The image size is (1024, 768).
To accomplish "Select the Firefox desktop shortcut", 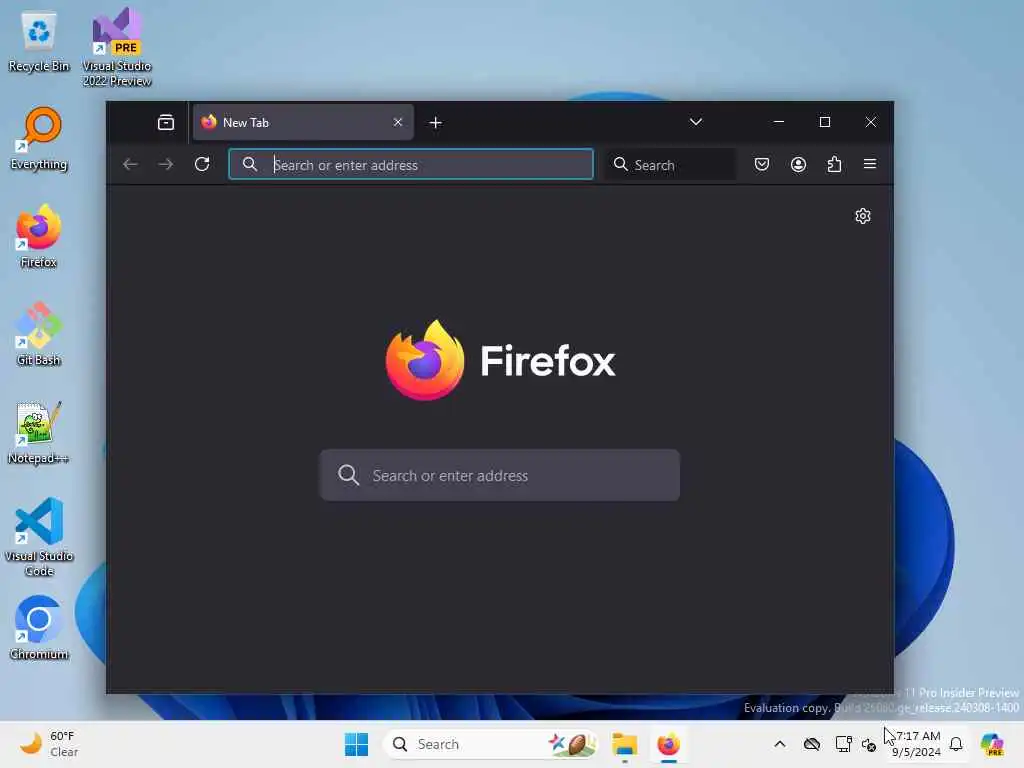I will (39, 236).
